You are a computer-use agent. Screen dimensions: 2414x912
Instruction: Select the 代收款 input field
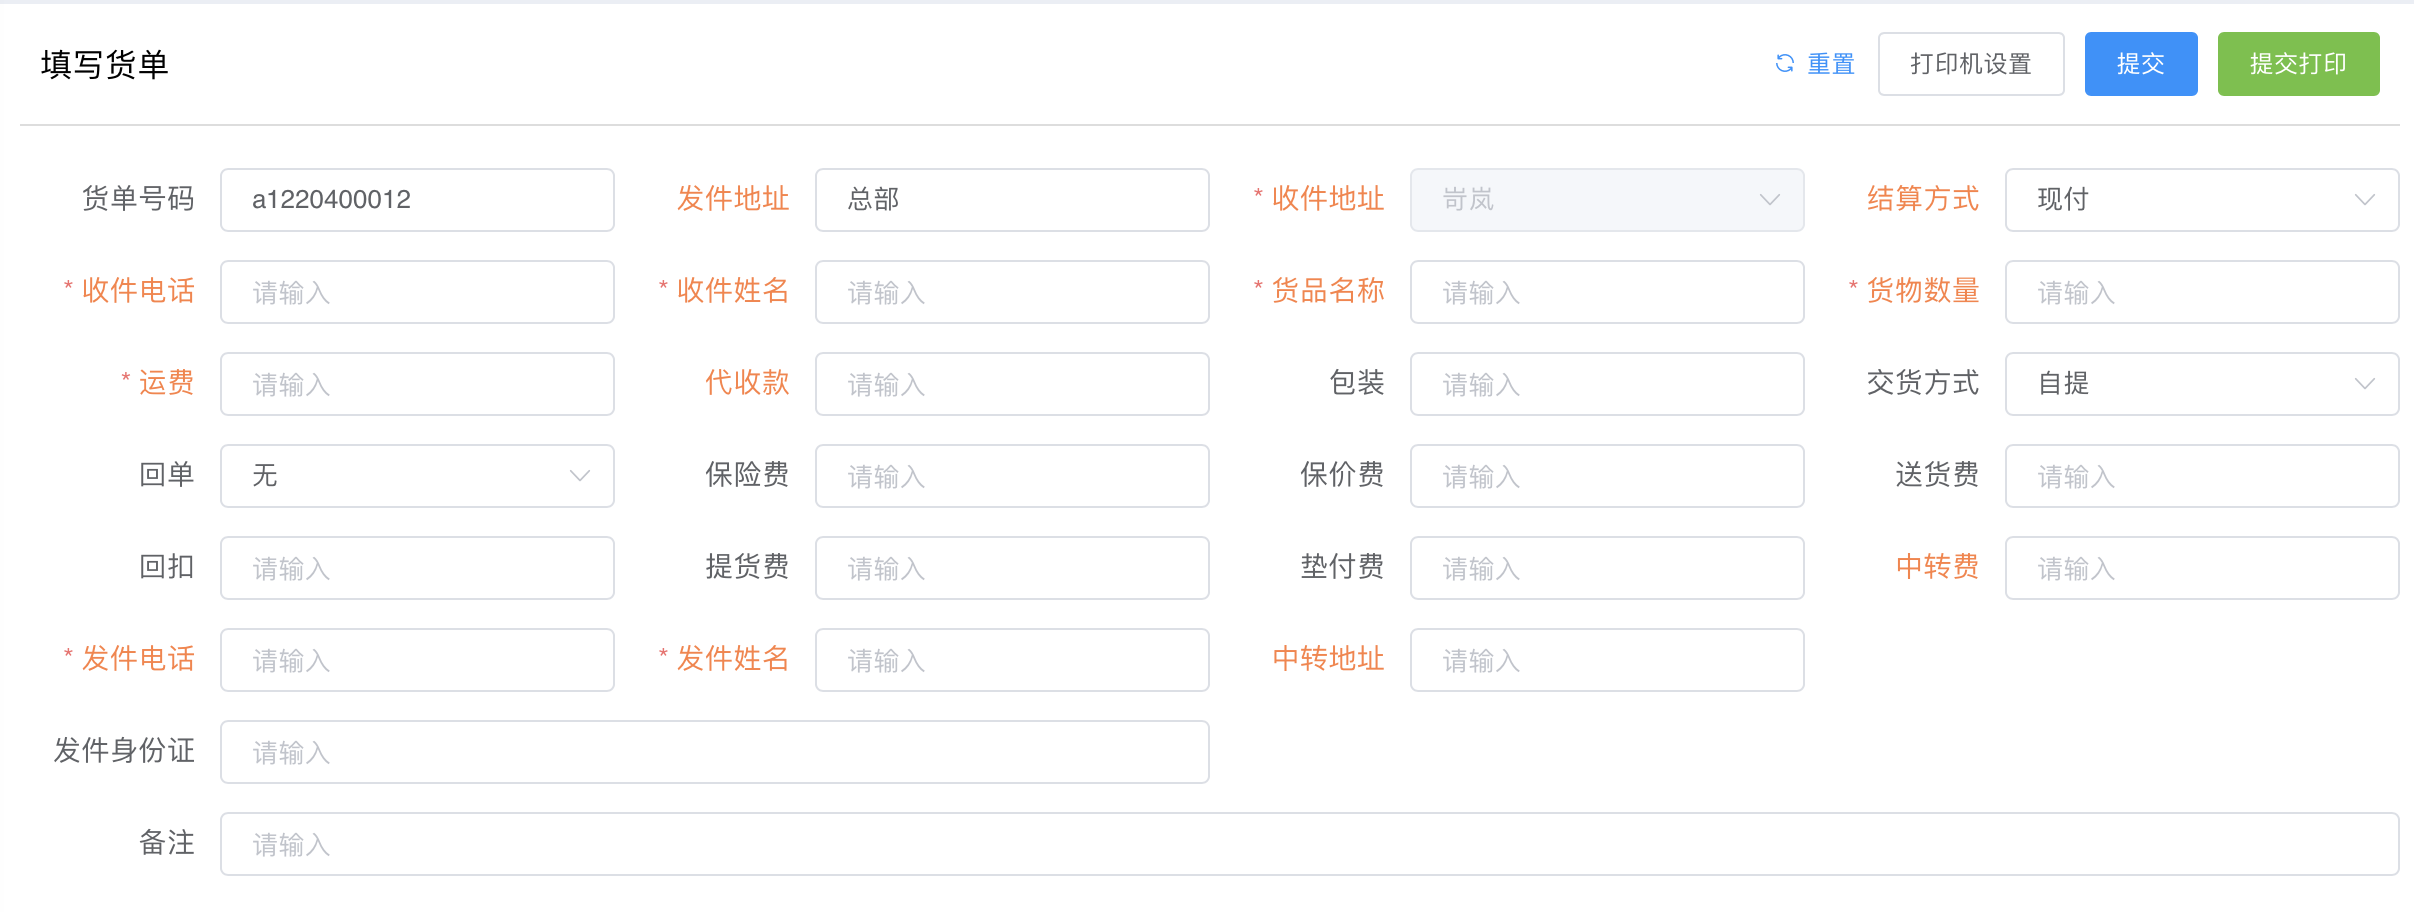1012,384
